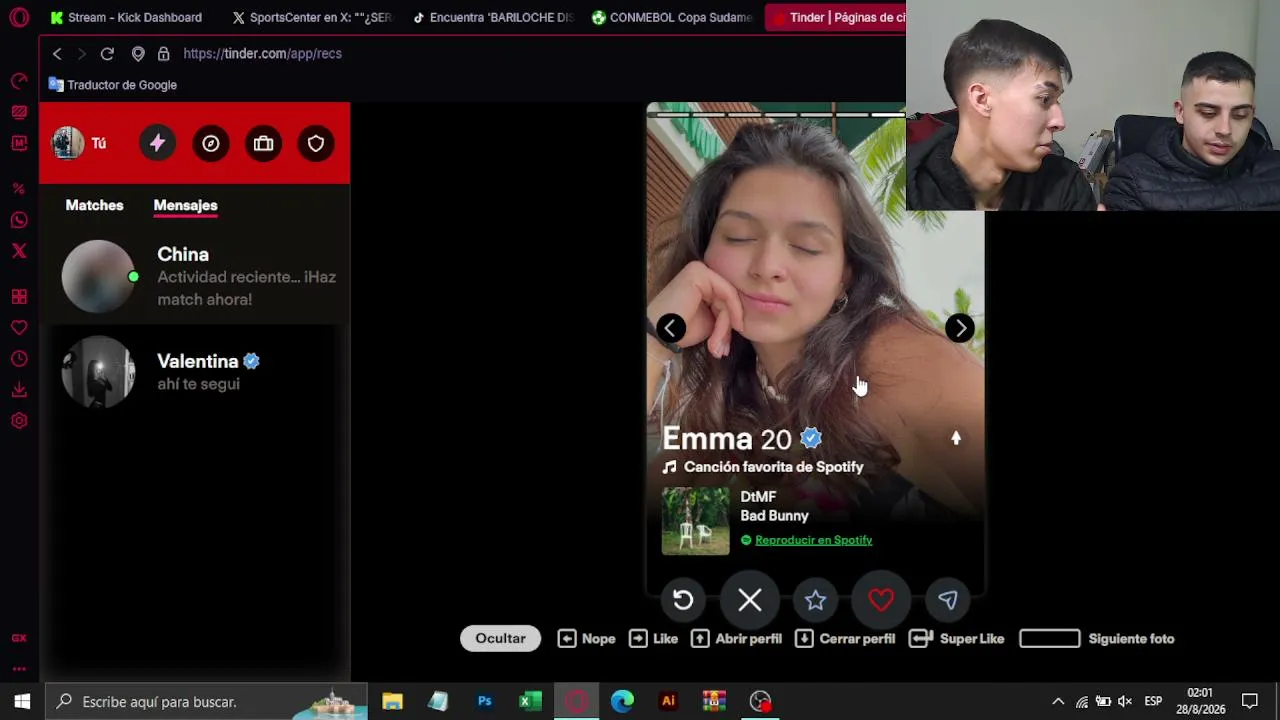The image size is (1280, 720).
Task: Click the VPN location pin icon
Action: click(x=138, y=54)
